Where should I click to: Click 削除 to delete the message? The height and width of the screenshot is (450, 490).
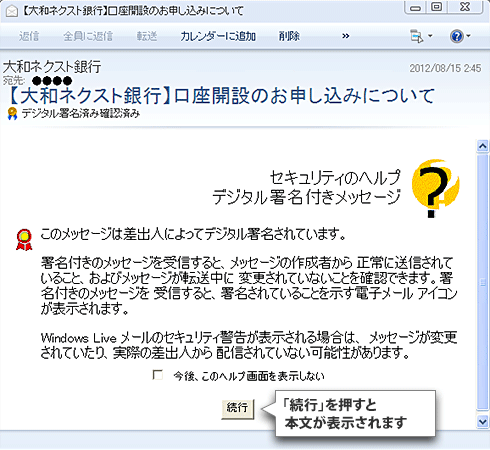289,36
